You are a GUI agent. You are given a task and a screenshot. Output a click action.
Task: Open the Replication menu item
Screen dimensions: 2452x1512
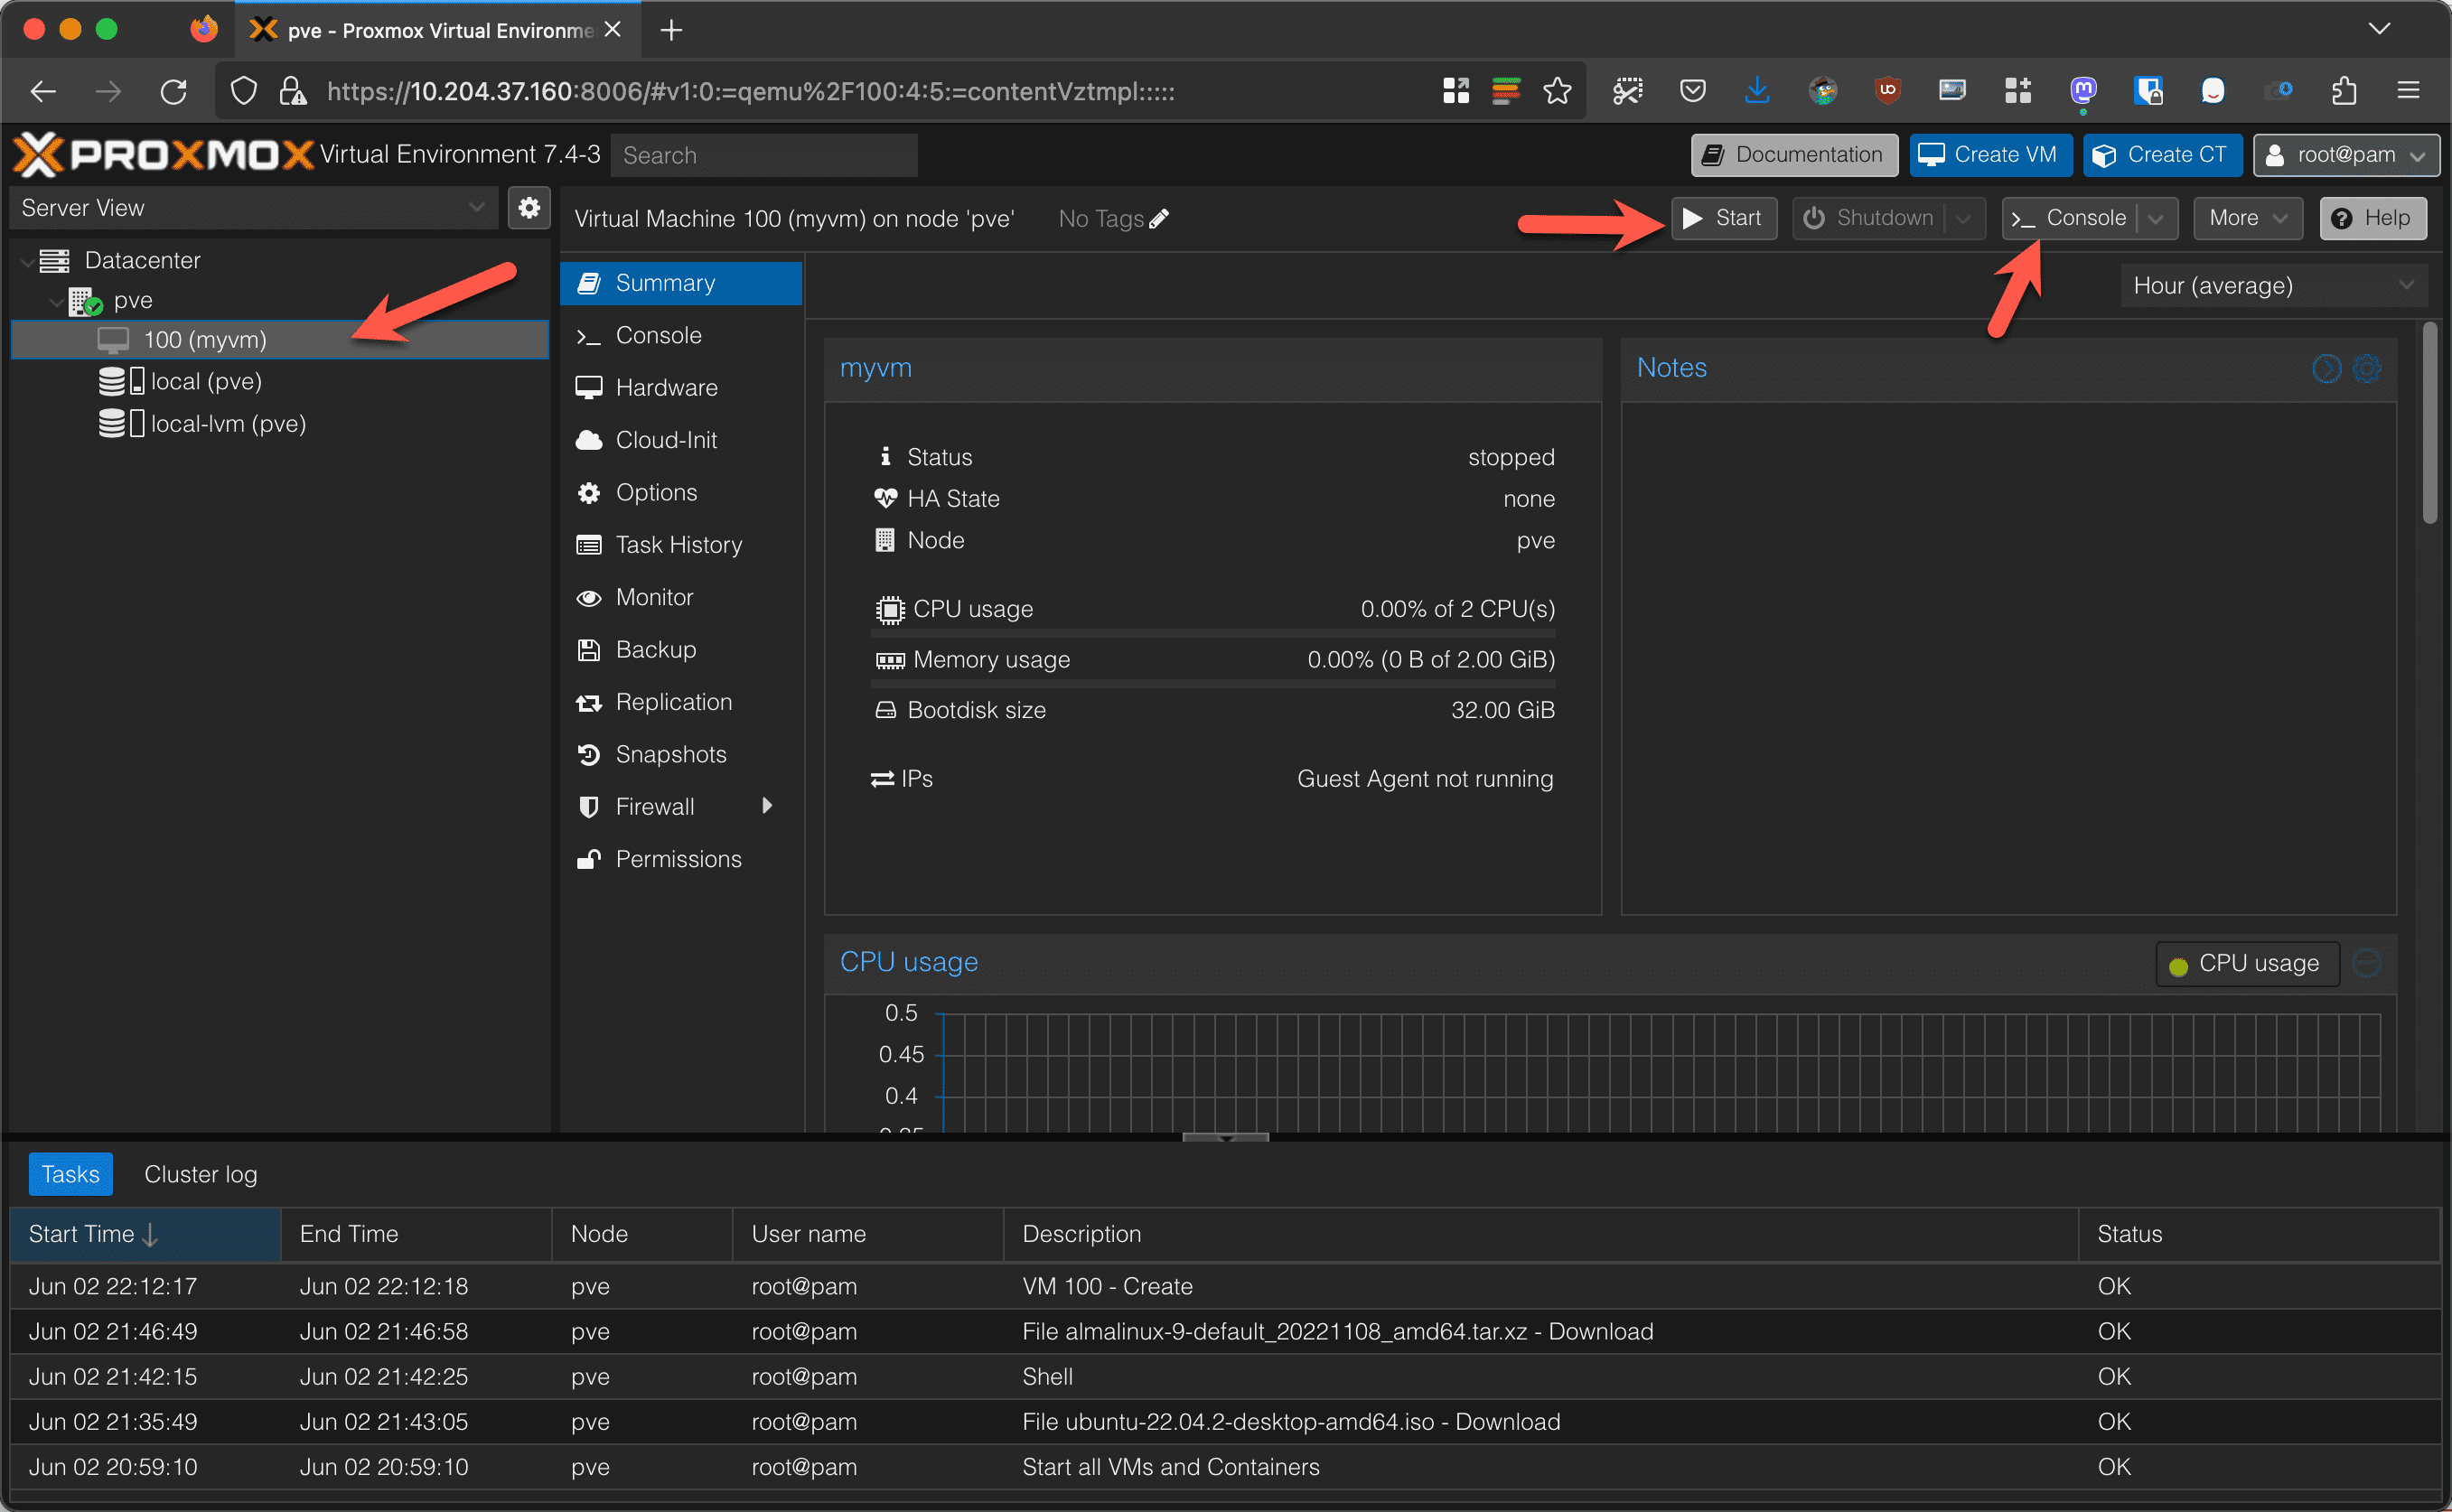coord(680,702)
